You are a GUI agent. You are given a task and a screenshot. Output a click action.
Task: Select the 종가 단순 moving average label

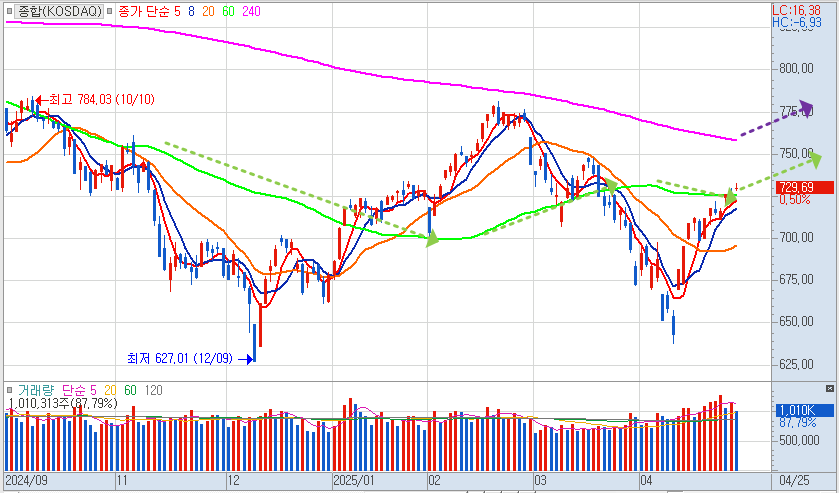tap(142, 11)
